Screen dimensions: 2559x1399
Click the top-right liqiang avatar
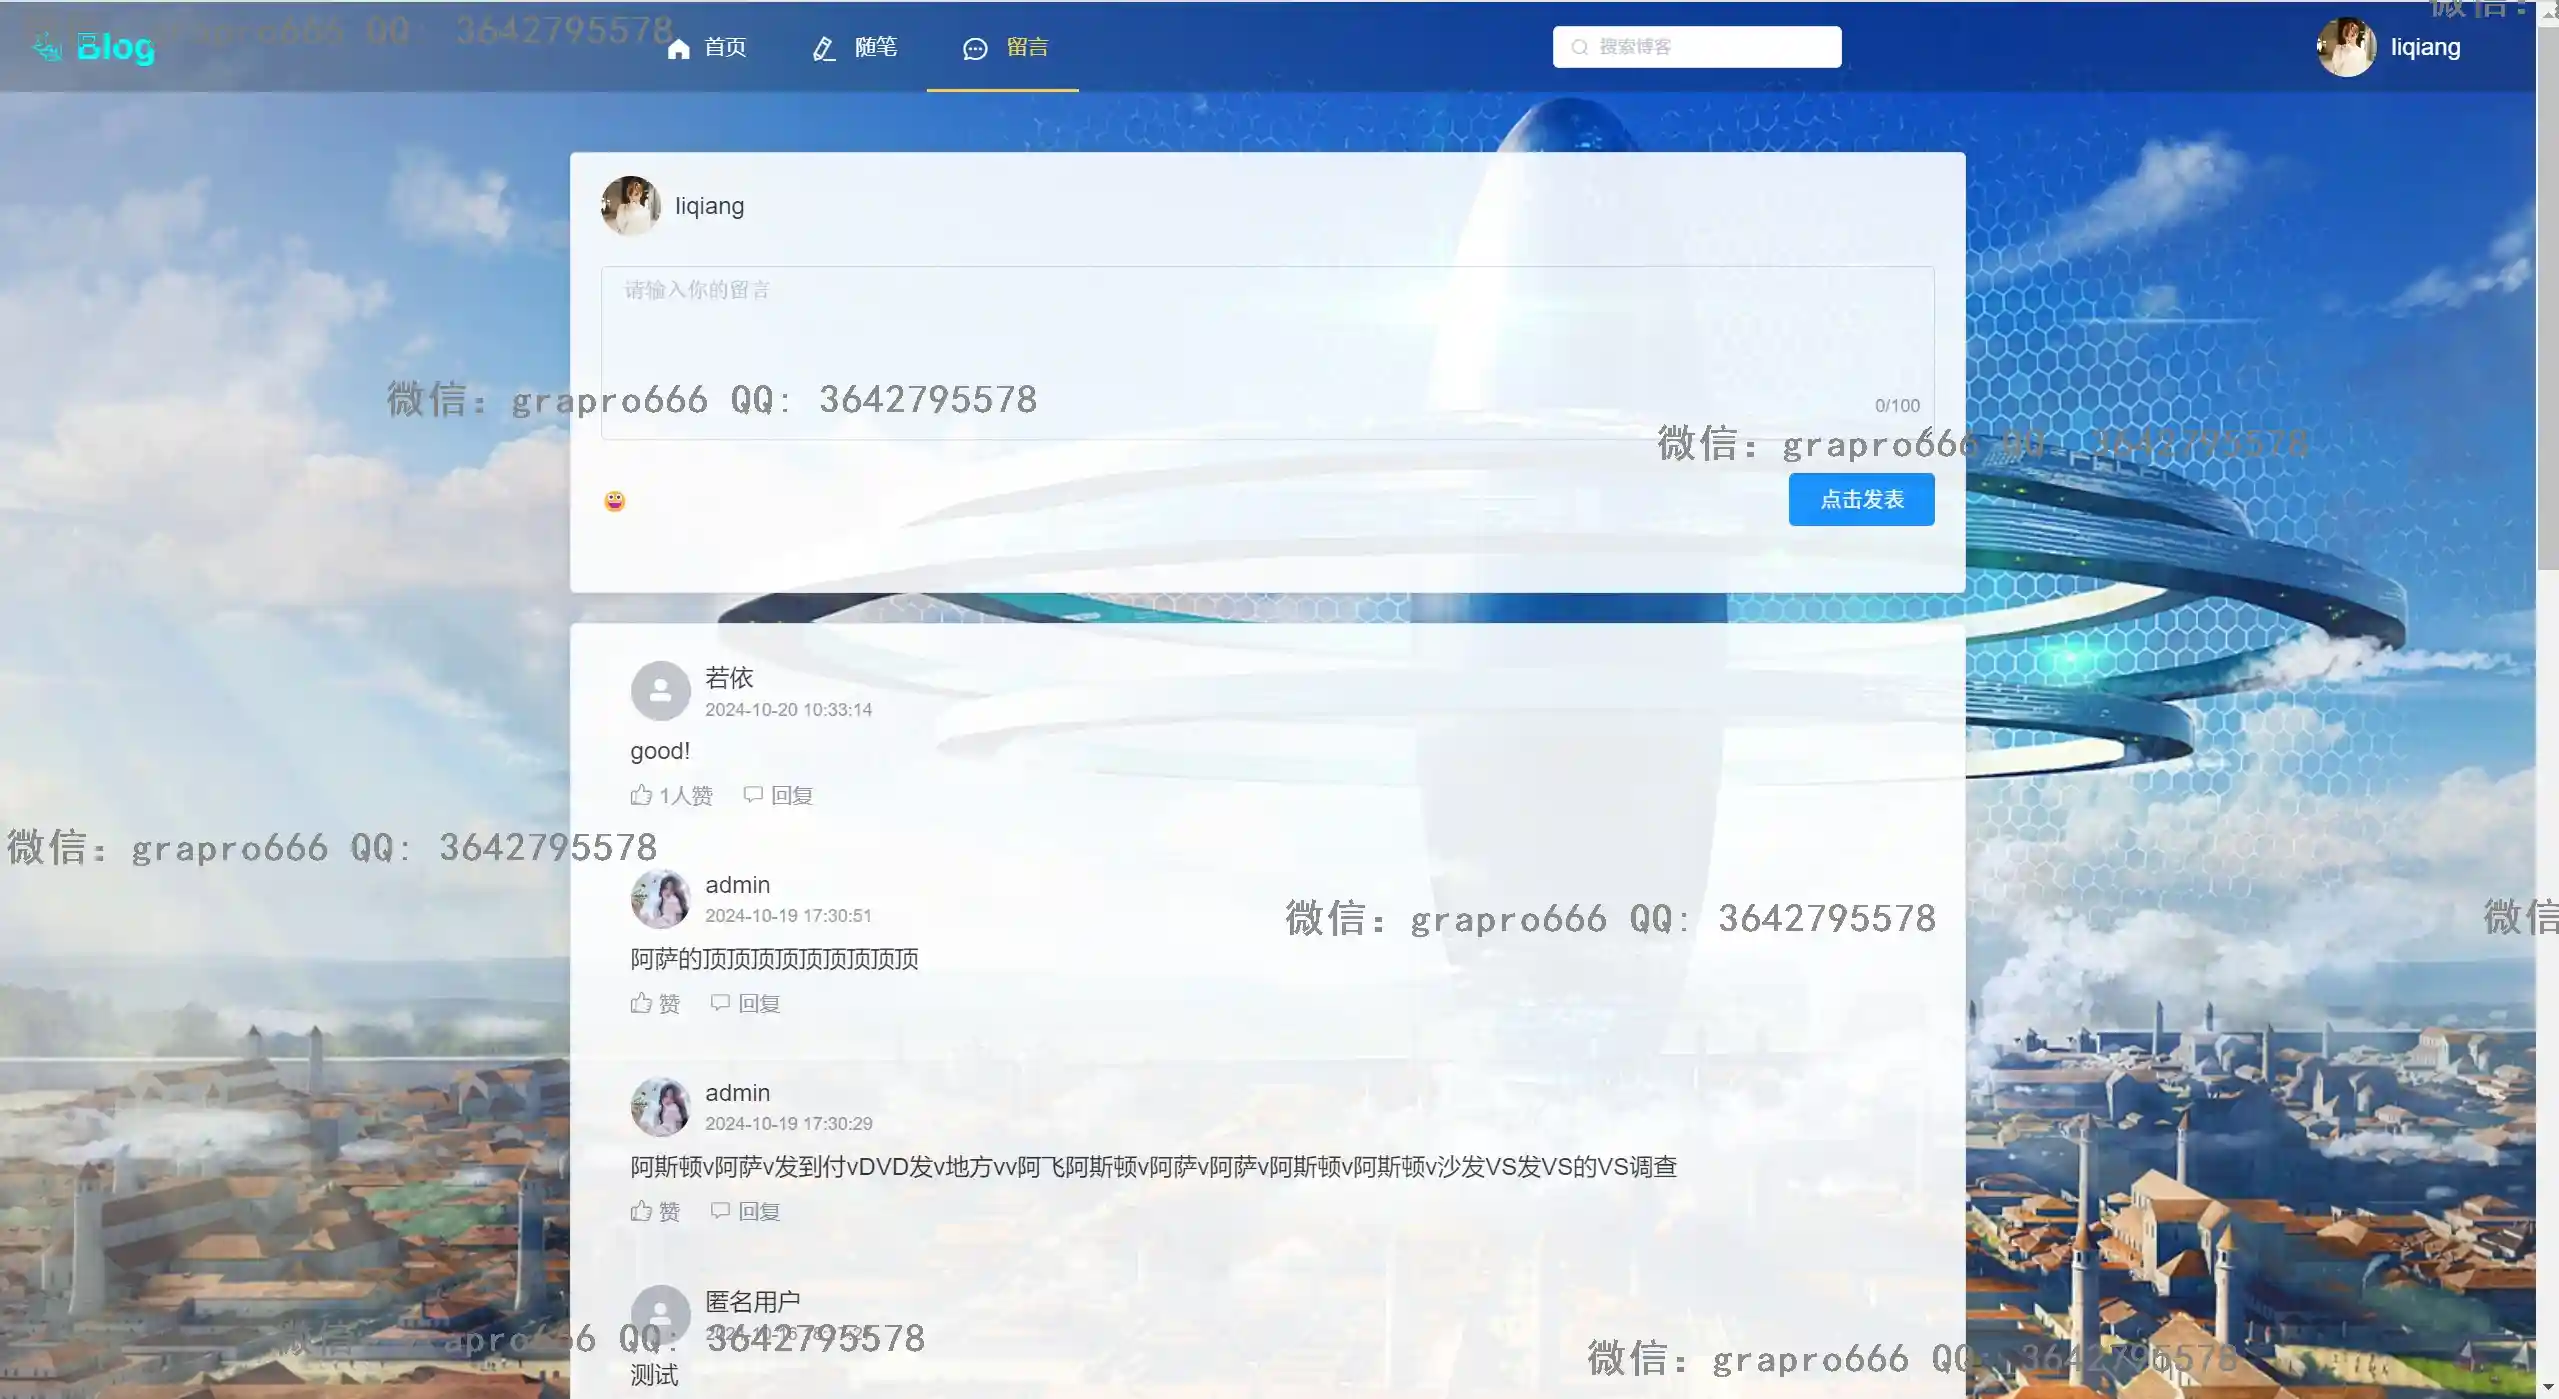coord(2345,47)
